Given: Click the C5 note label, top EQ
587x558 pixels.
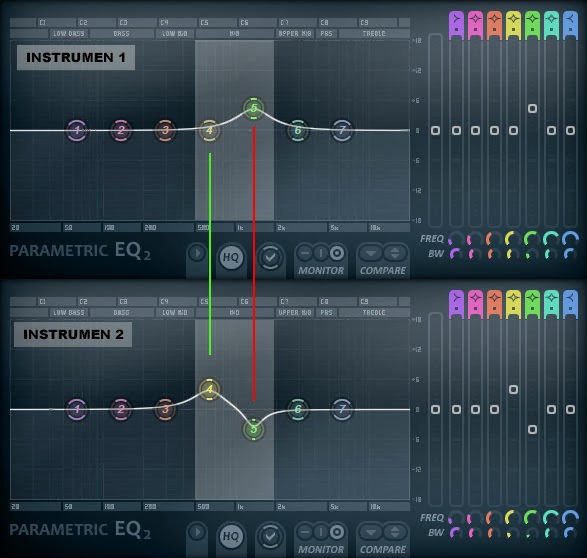Looking at the screenshot, I should point(204,23).
